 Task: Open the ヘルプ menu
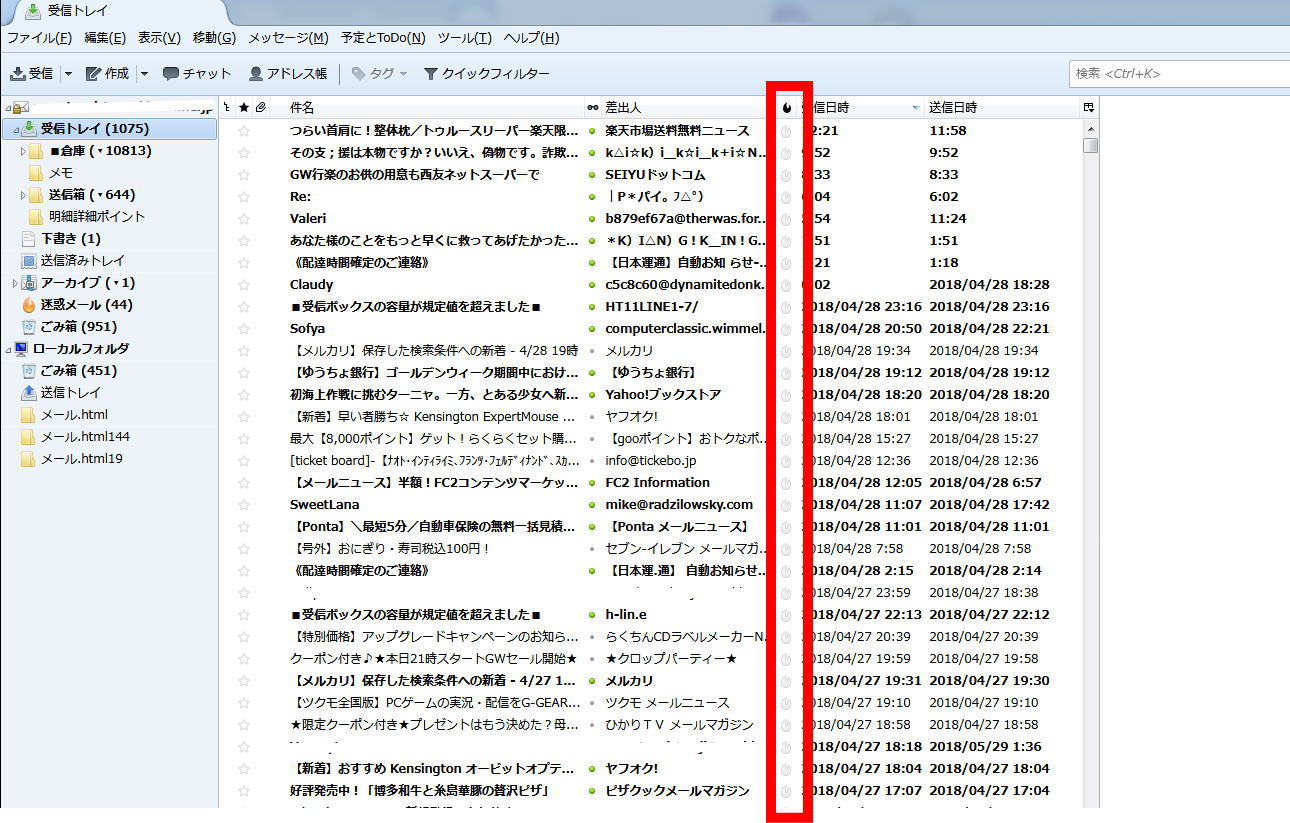[x=531, y=38]
